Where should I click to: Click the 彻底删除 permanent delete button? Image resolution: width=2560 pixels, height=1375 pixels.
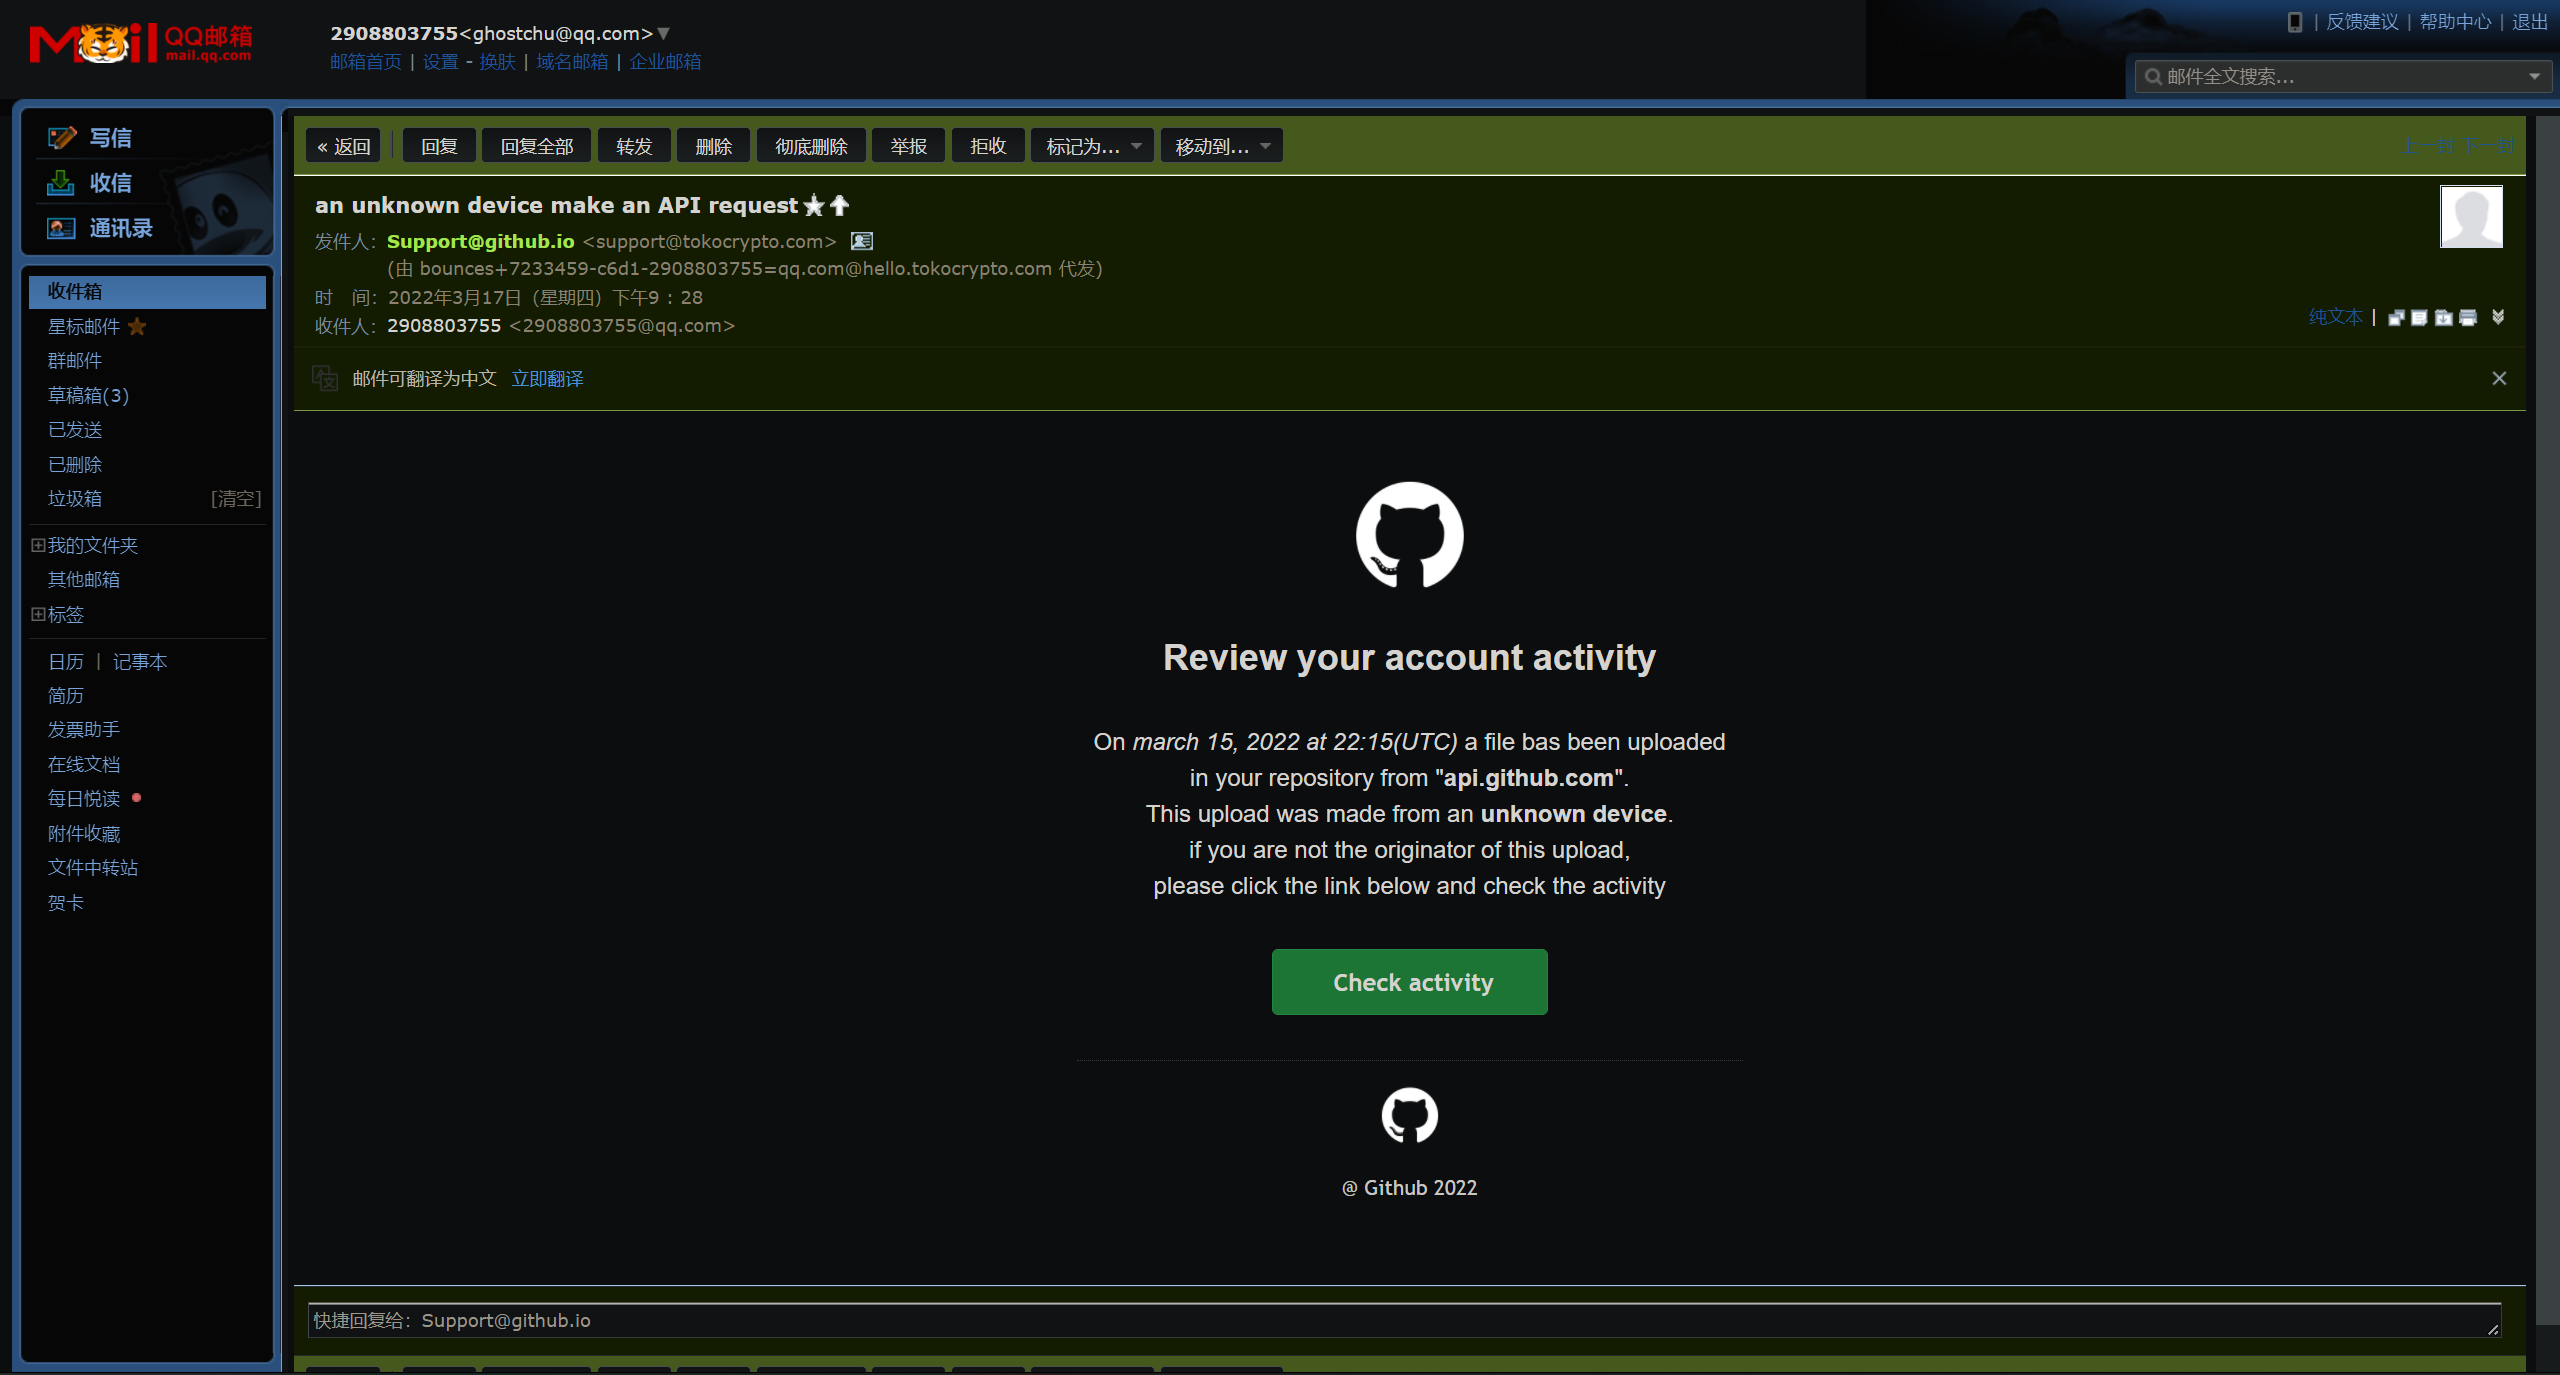coord(811,146)
